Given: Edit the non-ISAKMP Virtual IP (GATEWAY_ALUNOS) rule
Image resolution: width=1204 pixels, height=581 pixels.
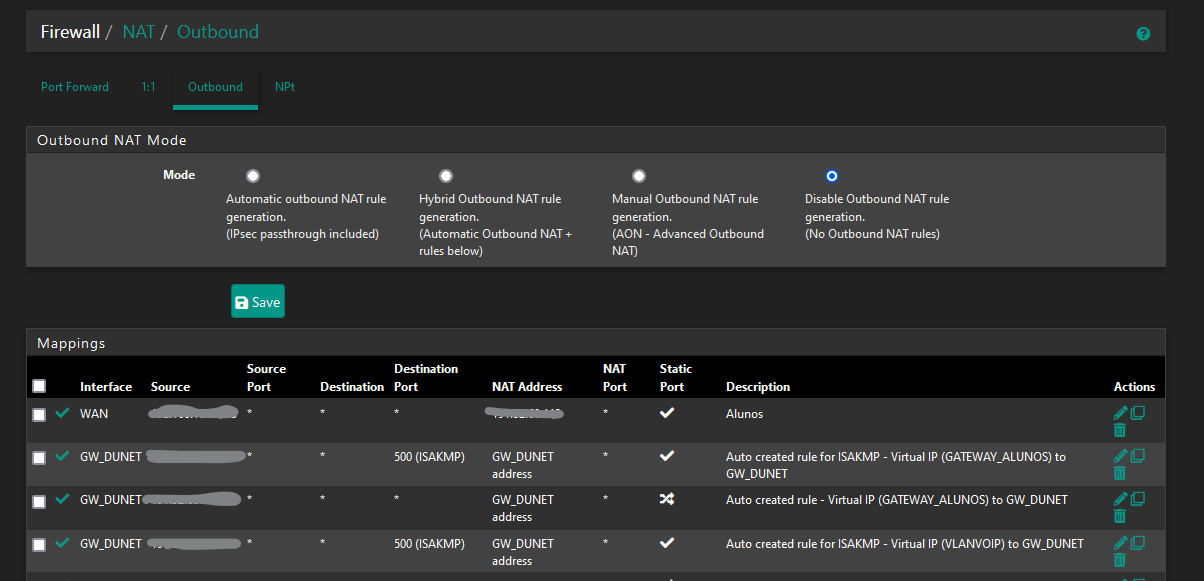Looking at the screenshot, I should 1120,499.
